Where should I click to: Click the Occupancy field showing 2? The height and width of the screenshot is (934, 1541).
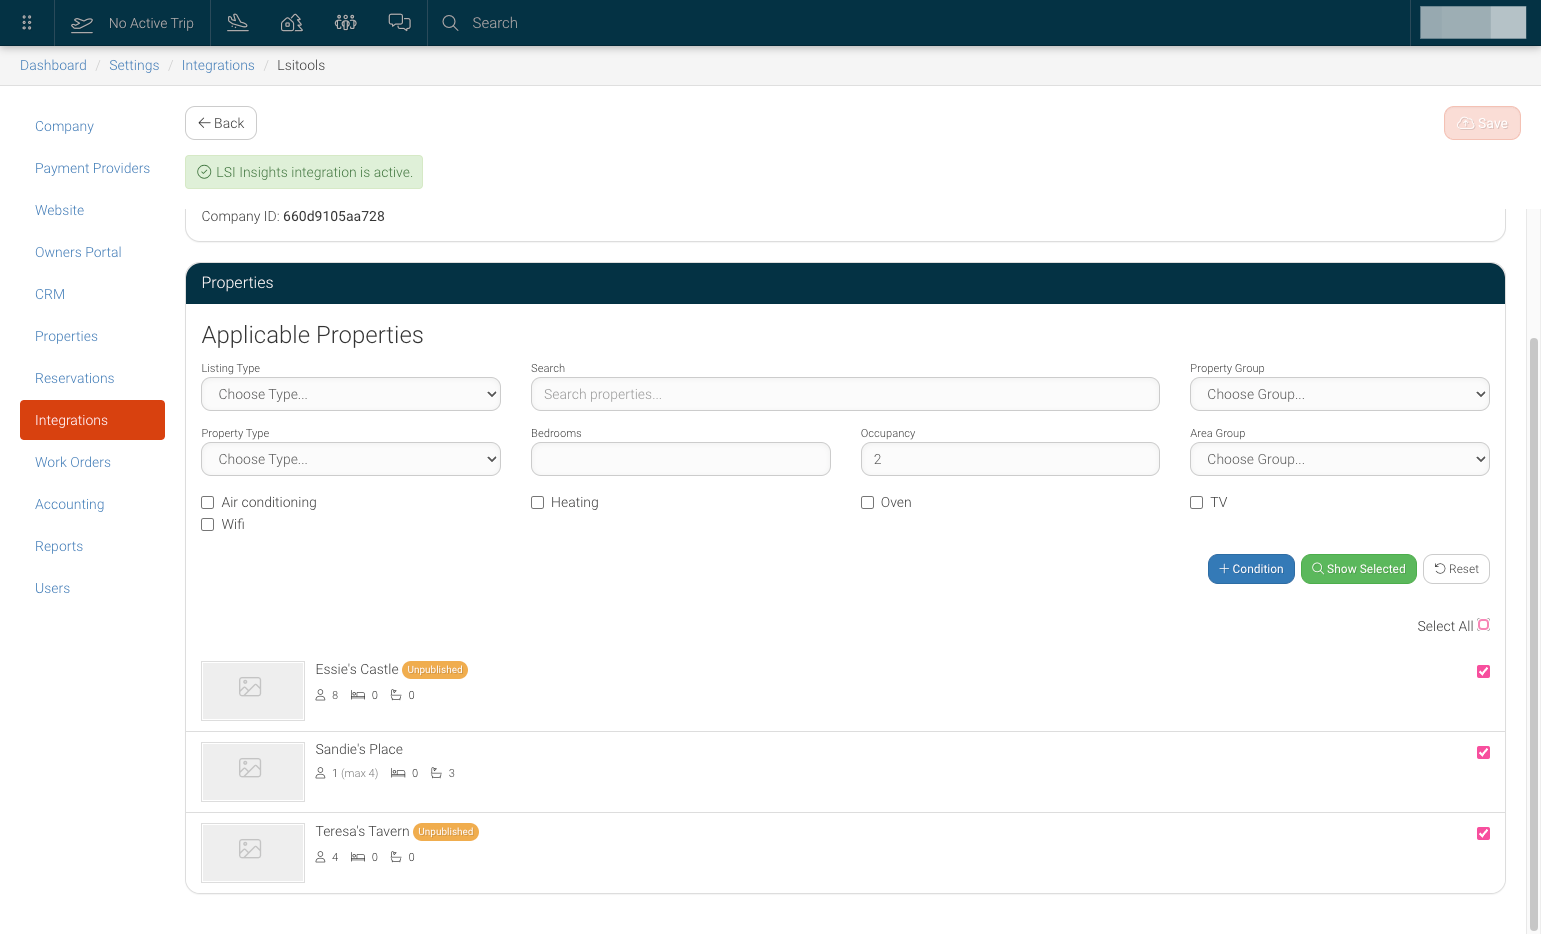(1010, 459)
